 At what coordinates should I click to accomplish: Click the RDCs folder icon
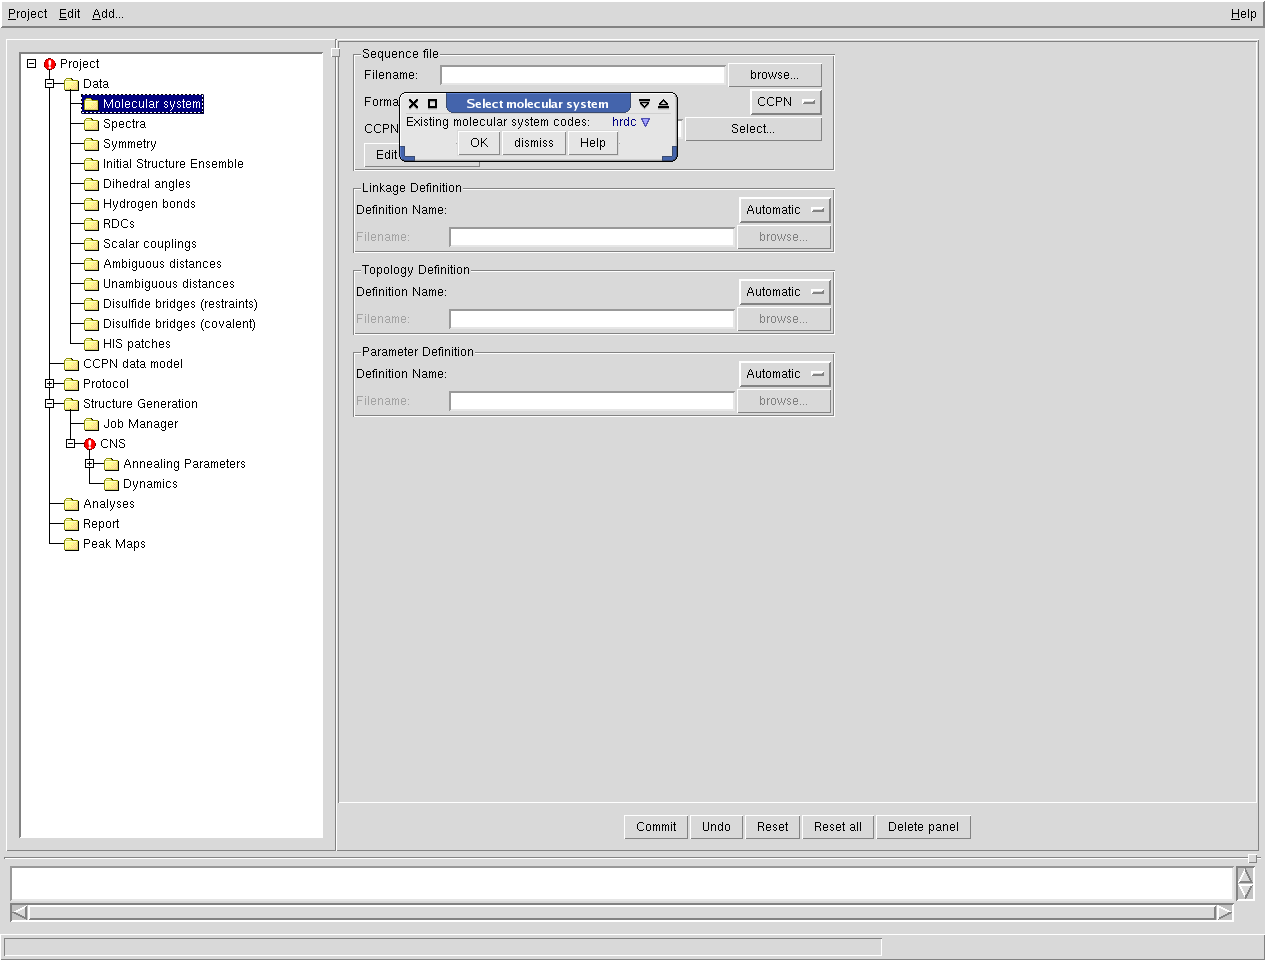point(91,224)
